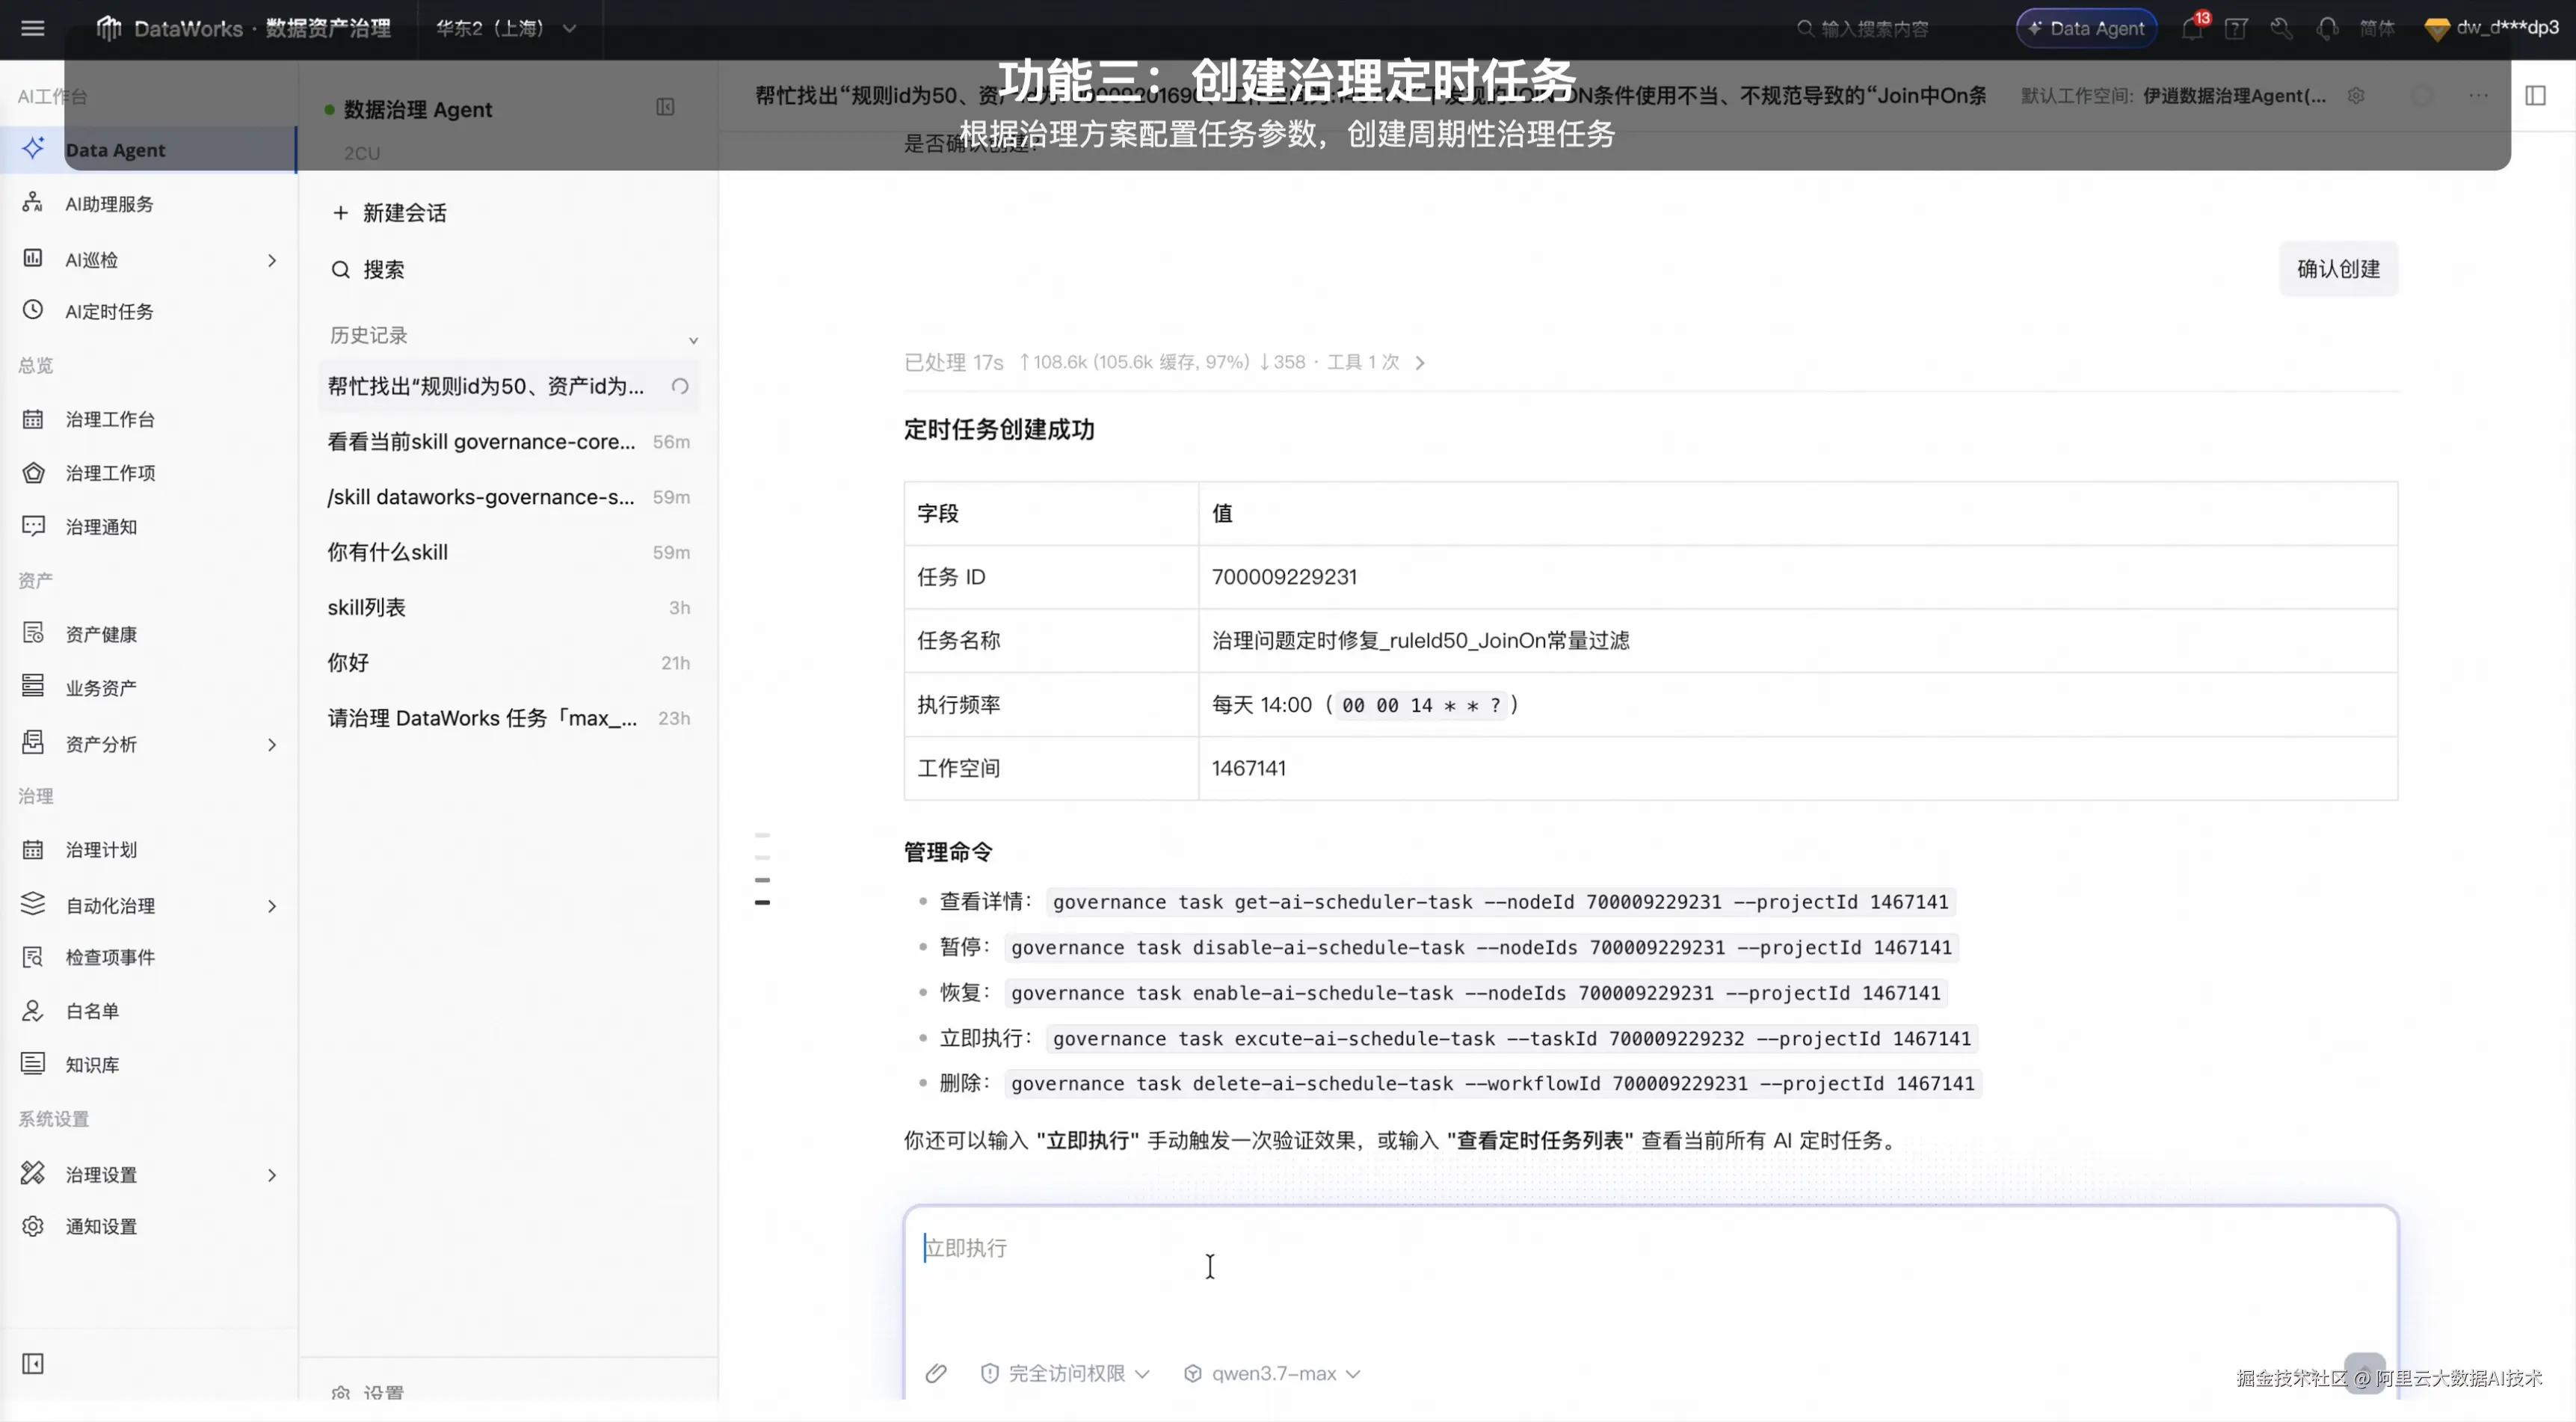The height and width of the screenshot is (1422, 2576).
Task: Open the Data Agent sidebar item
Action: tap(148, 150)
